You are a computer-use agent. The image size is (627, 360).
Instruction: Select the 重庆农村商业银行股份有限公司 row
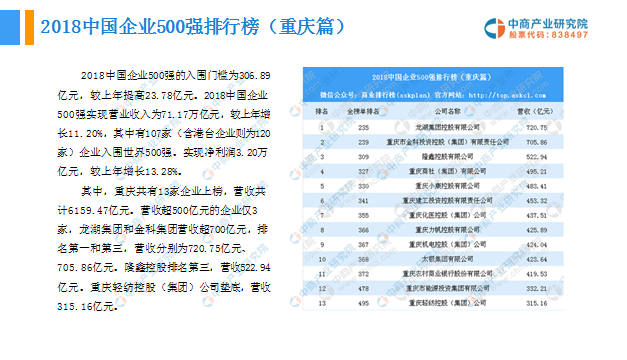433,274
